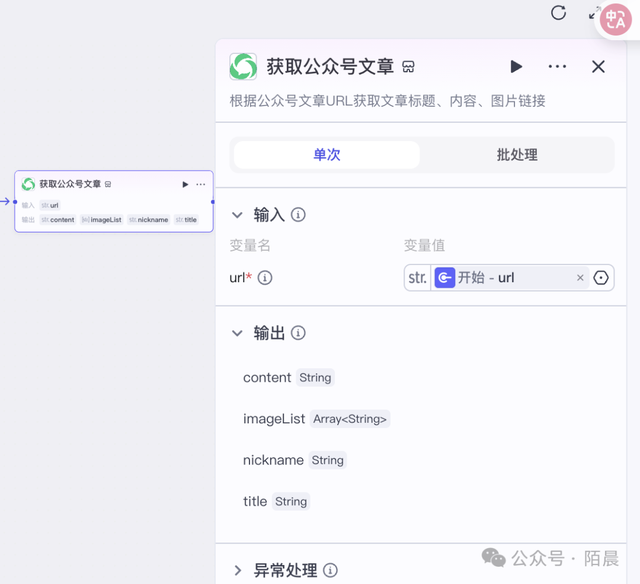Click the small plugin badge icon beside the title

pyautogui.click(x=408, y=67)
